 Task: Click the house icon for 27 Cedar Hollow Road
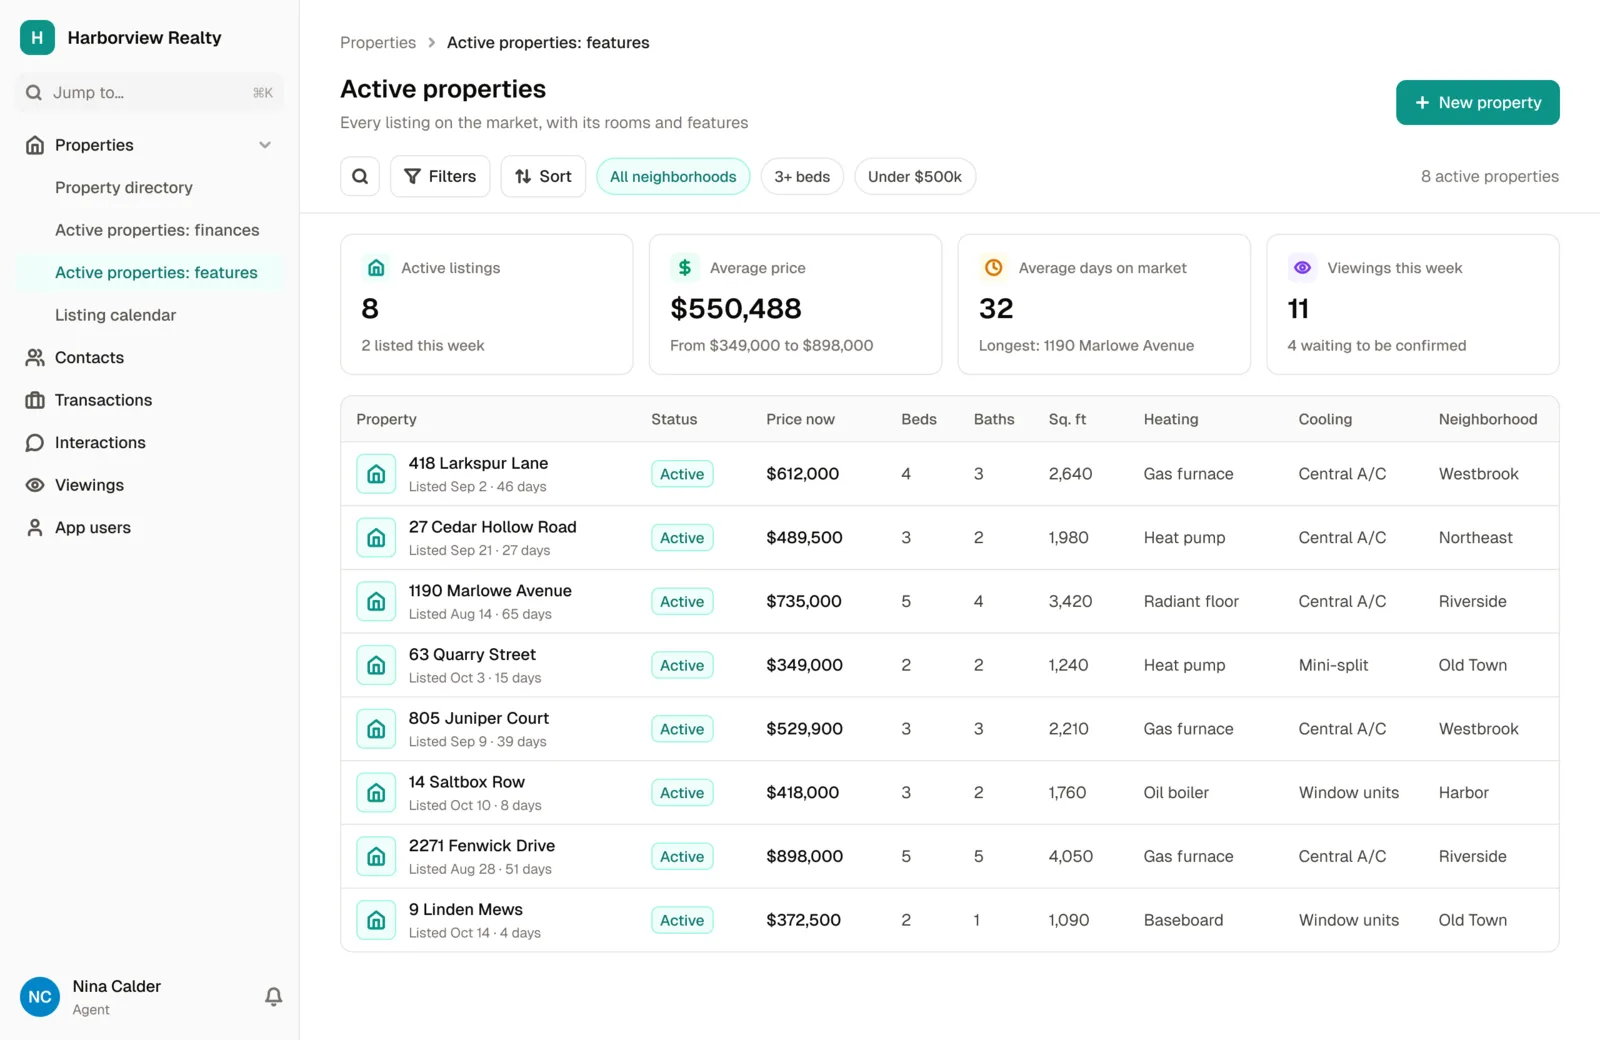tap(376, 538)
